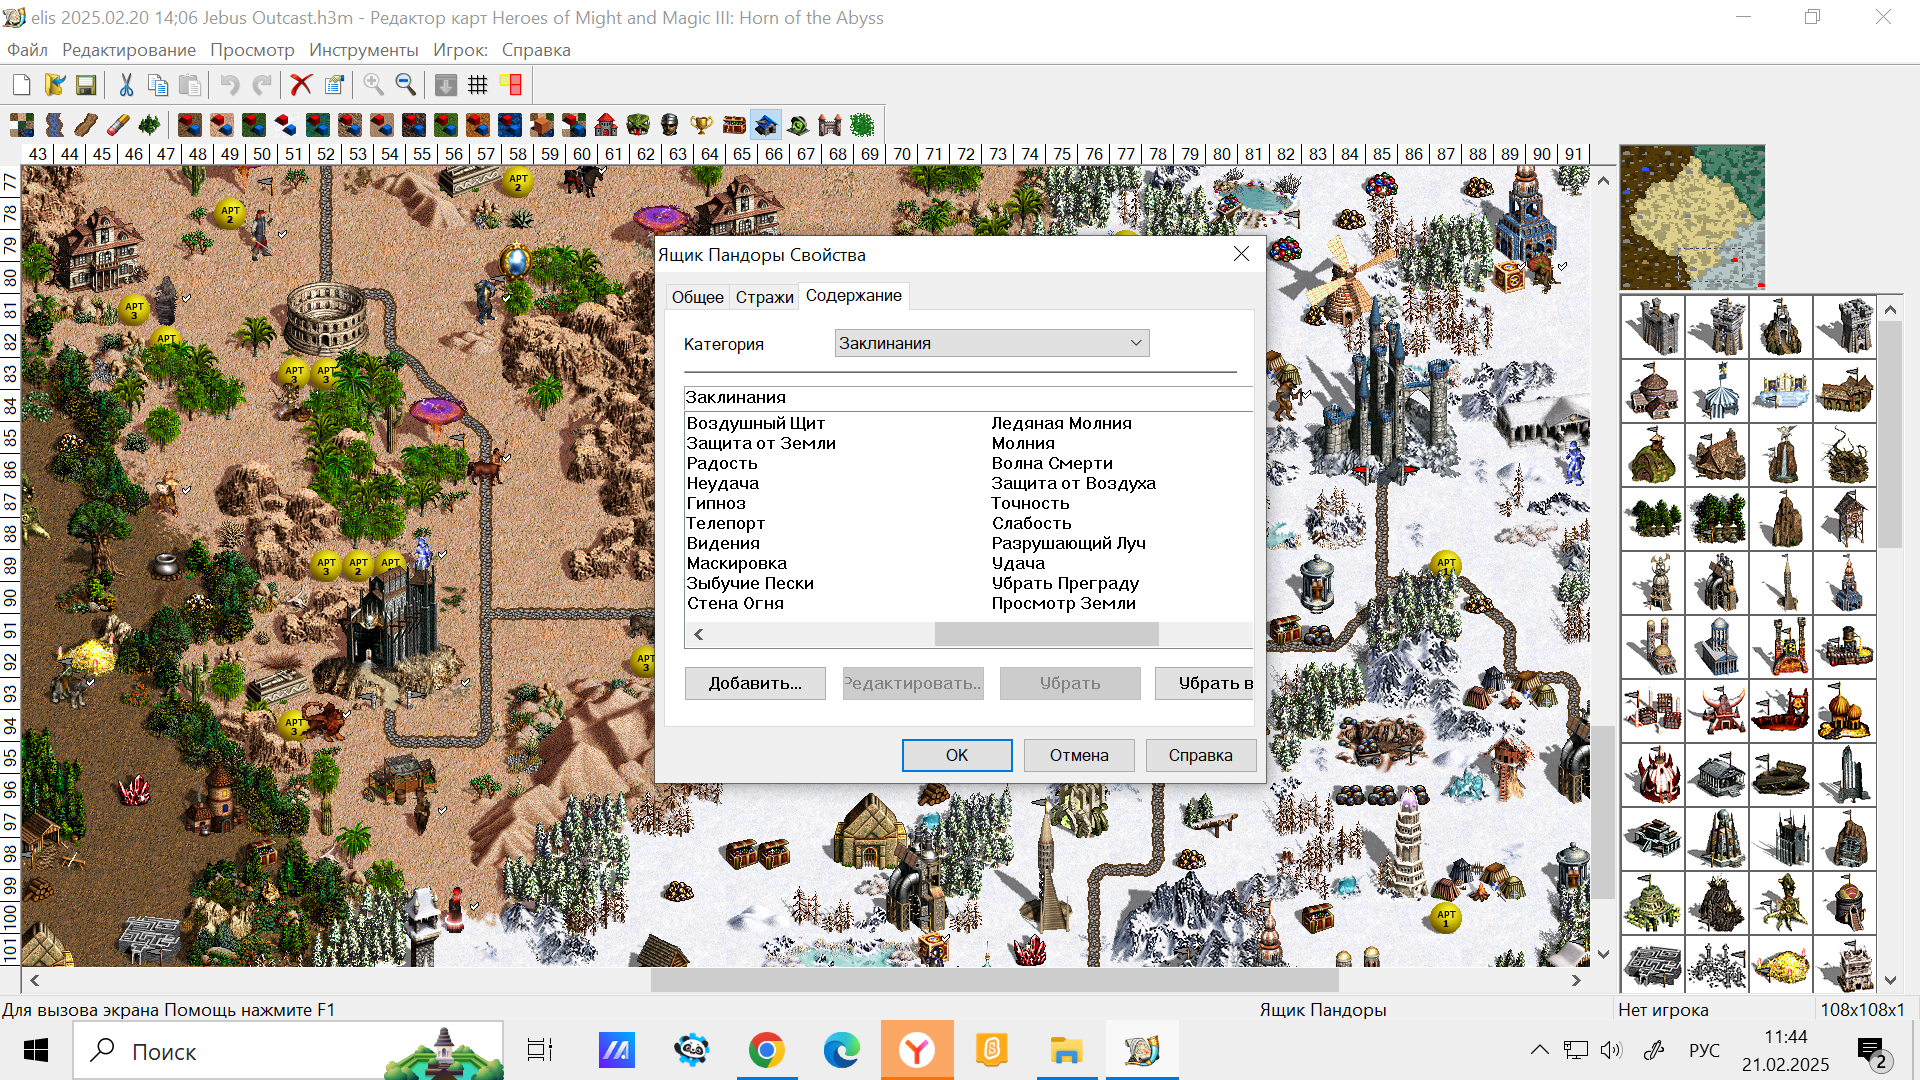Open the artifacts trophy palette icon
The image size is (1920, 1080).
coord(702,125)
